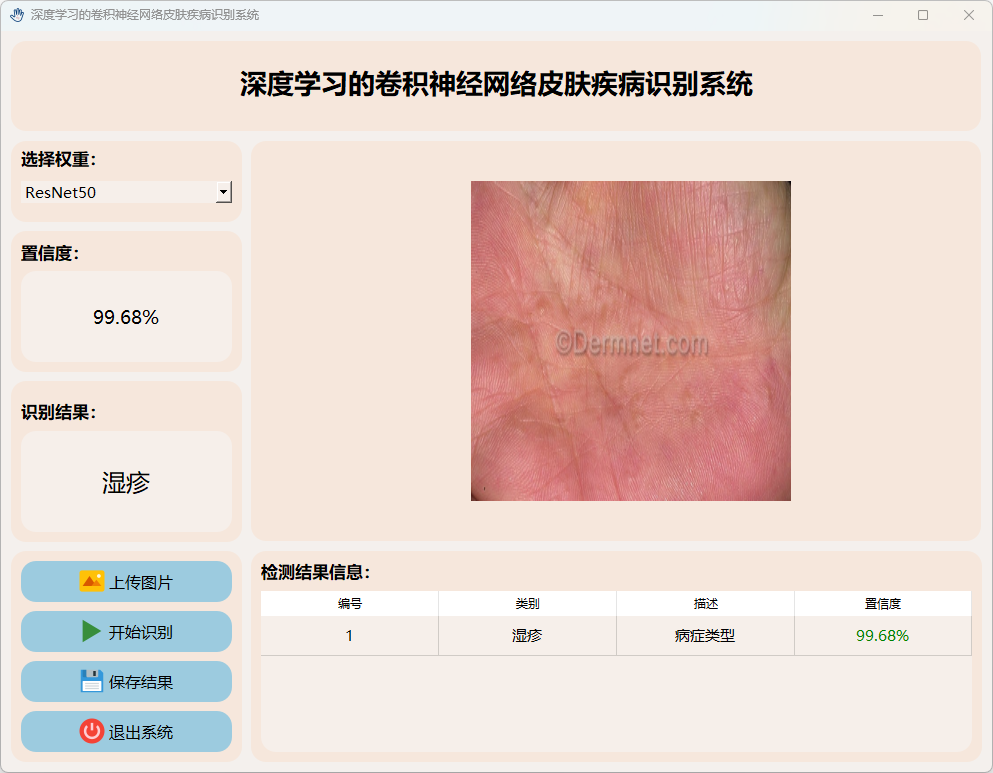Select table cell with number 1
The height and width of the screenshot is (773, 993).
[350, 636]
